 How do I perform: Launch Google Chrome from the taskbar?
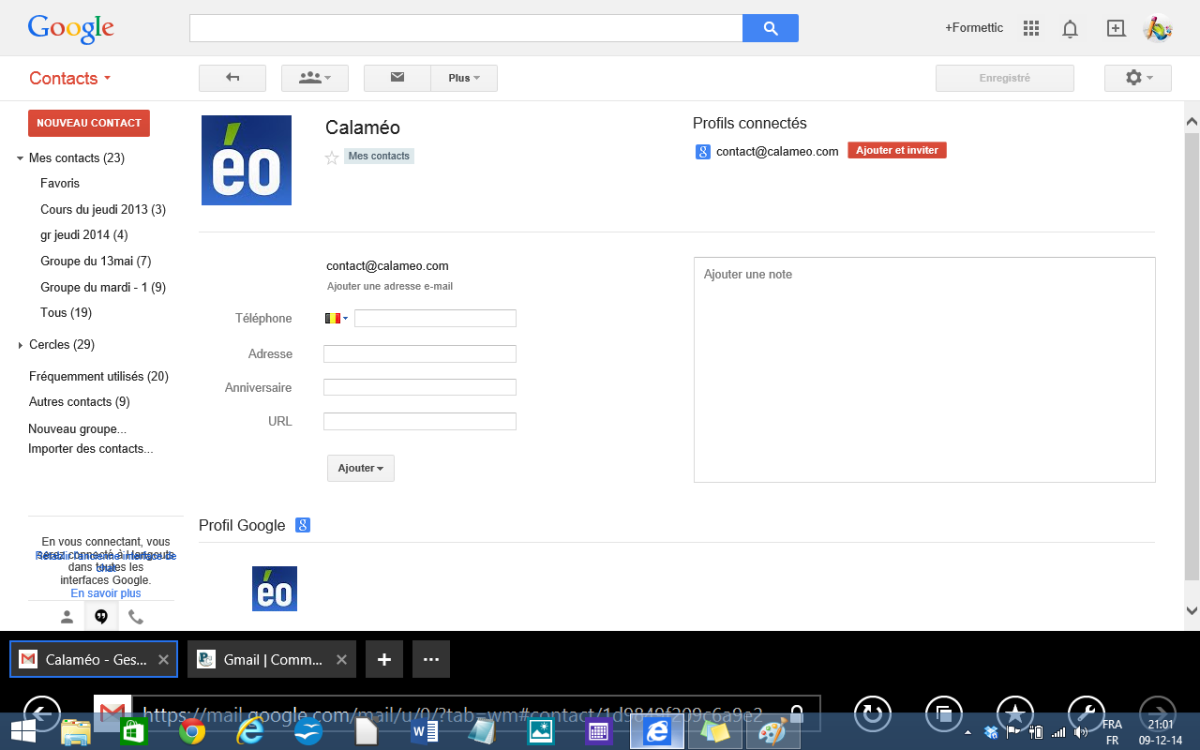192,732
